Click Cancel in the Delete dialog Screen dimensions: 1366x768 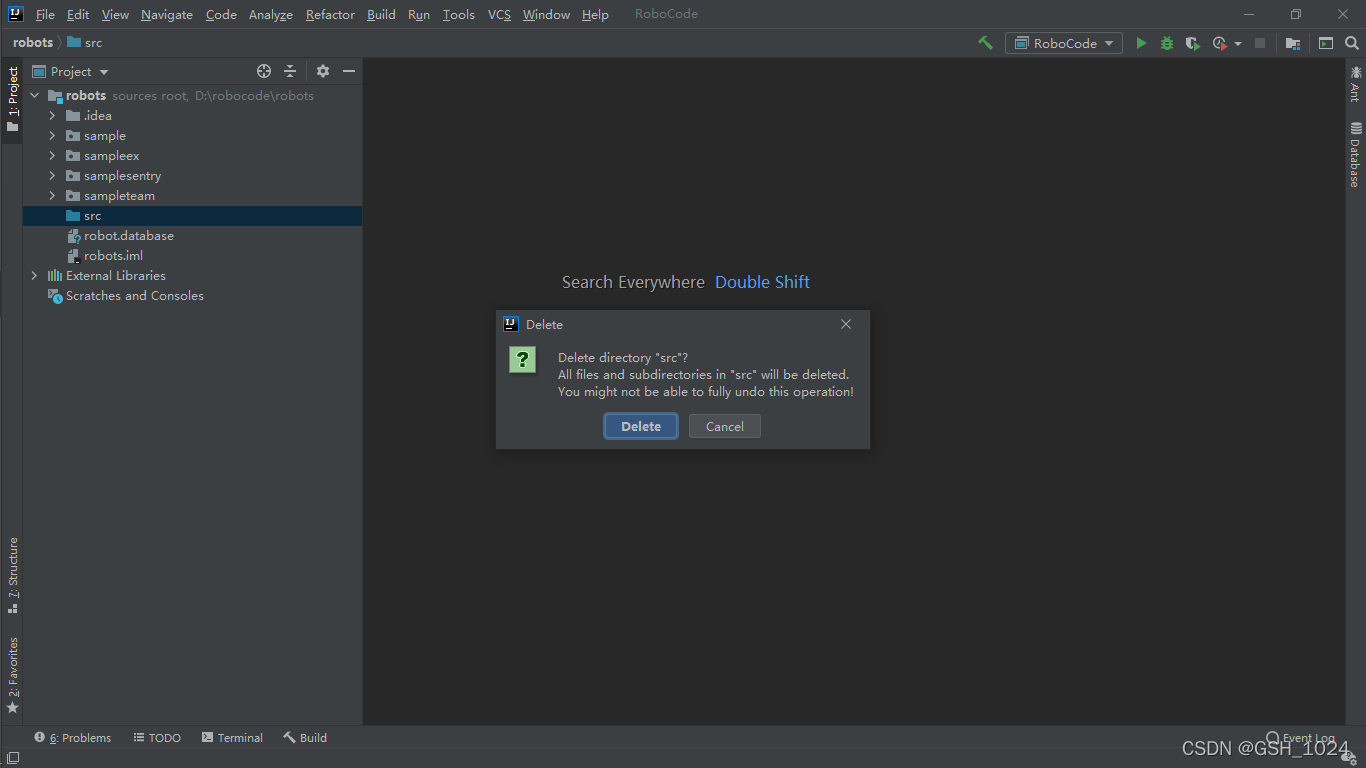pyautogui.click(x=725, y=426)
